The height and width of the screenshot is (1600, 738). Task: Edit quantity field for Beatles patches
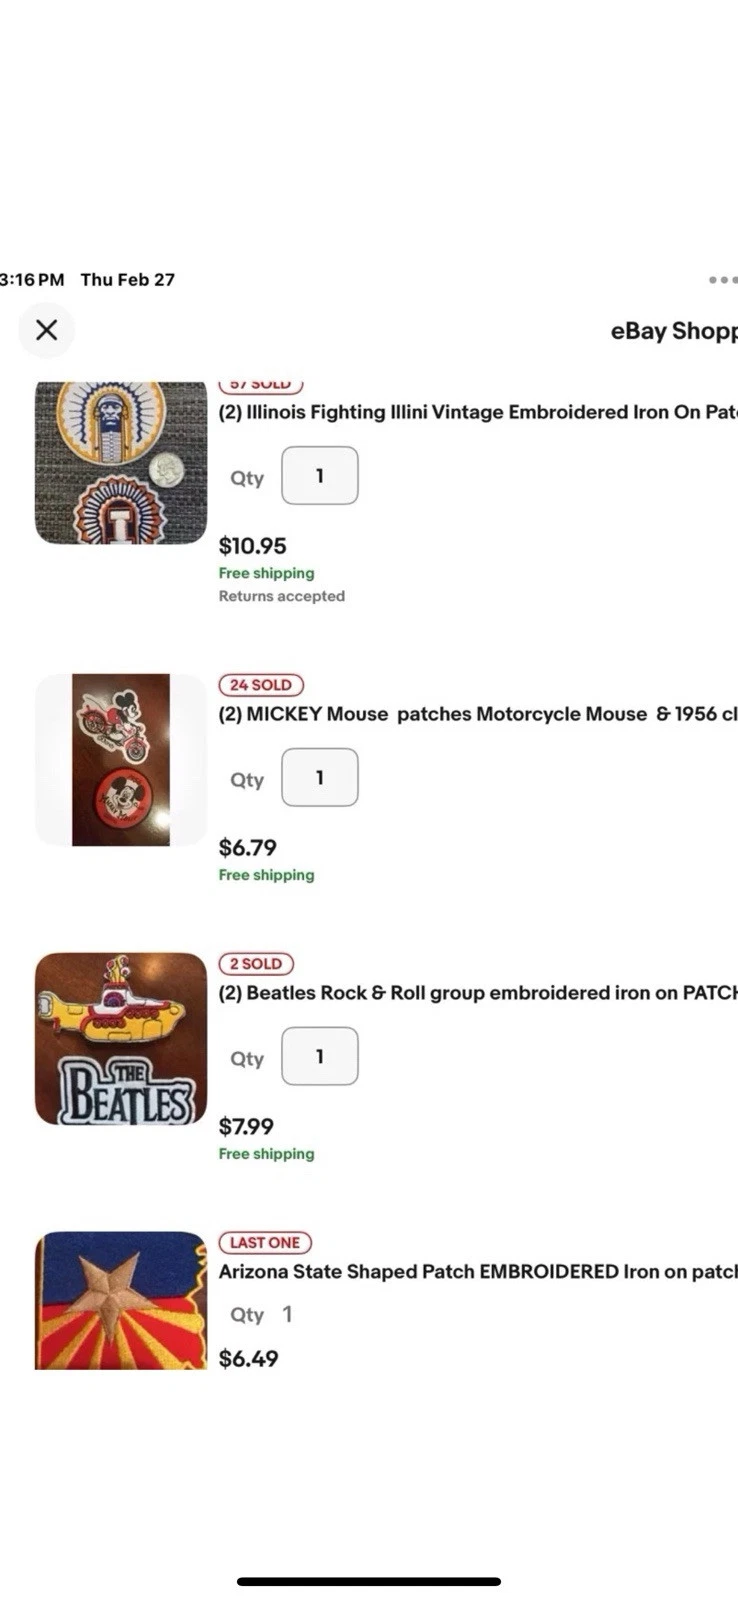(320, 1056)
